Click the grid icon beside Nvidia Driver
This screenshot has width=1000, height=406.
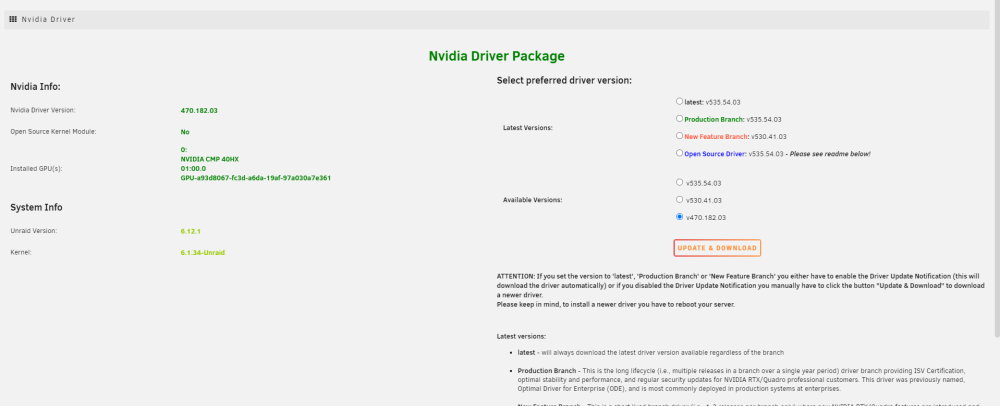[13, 20]
